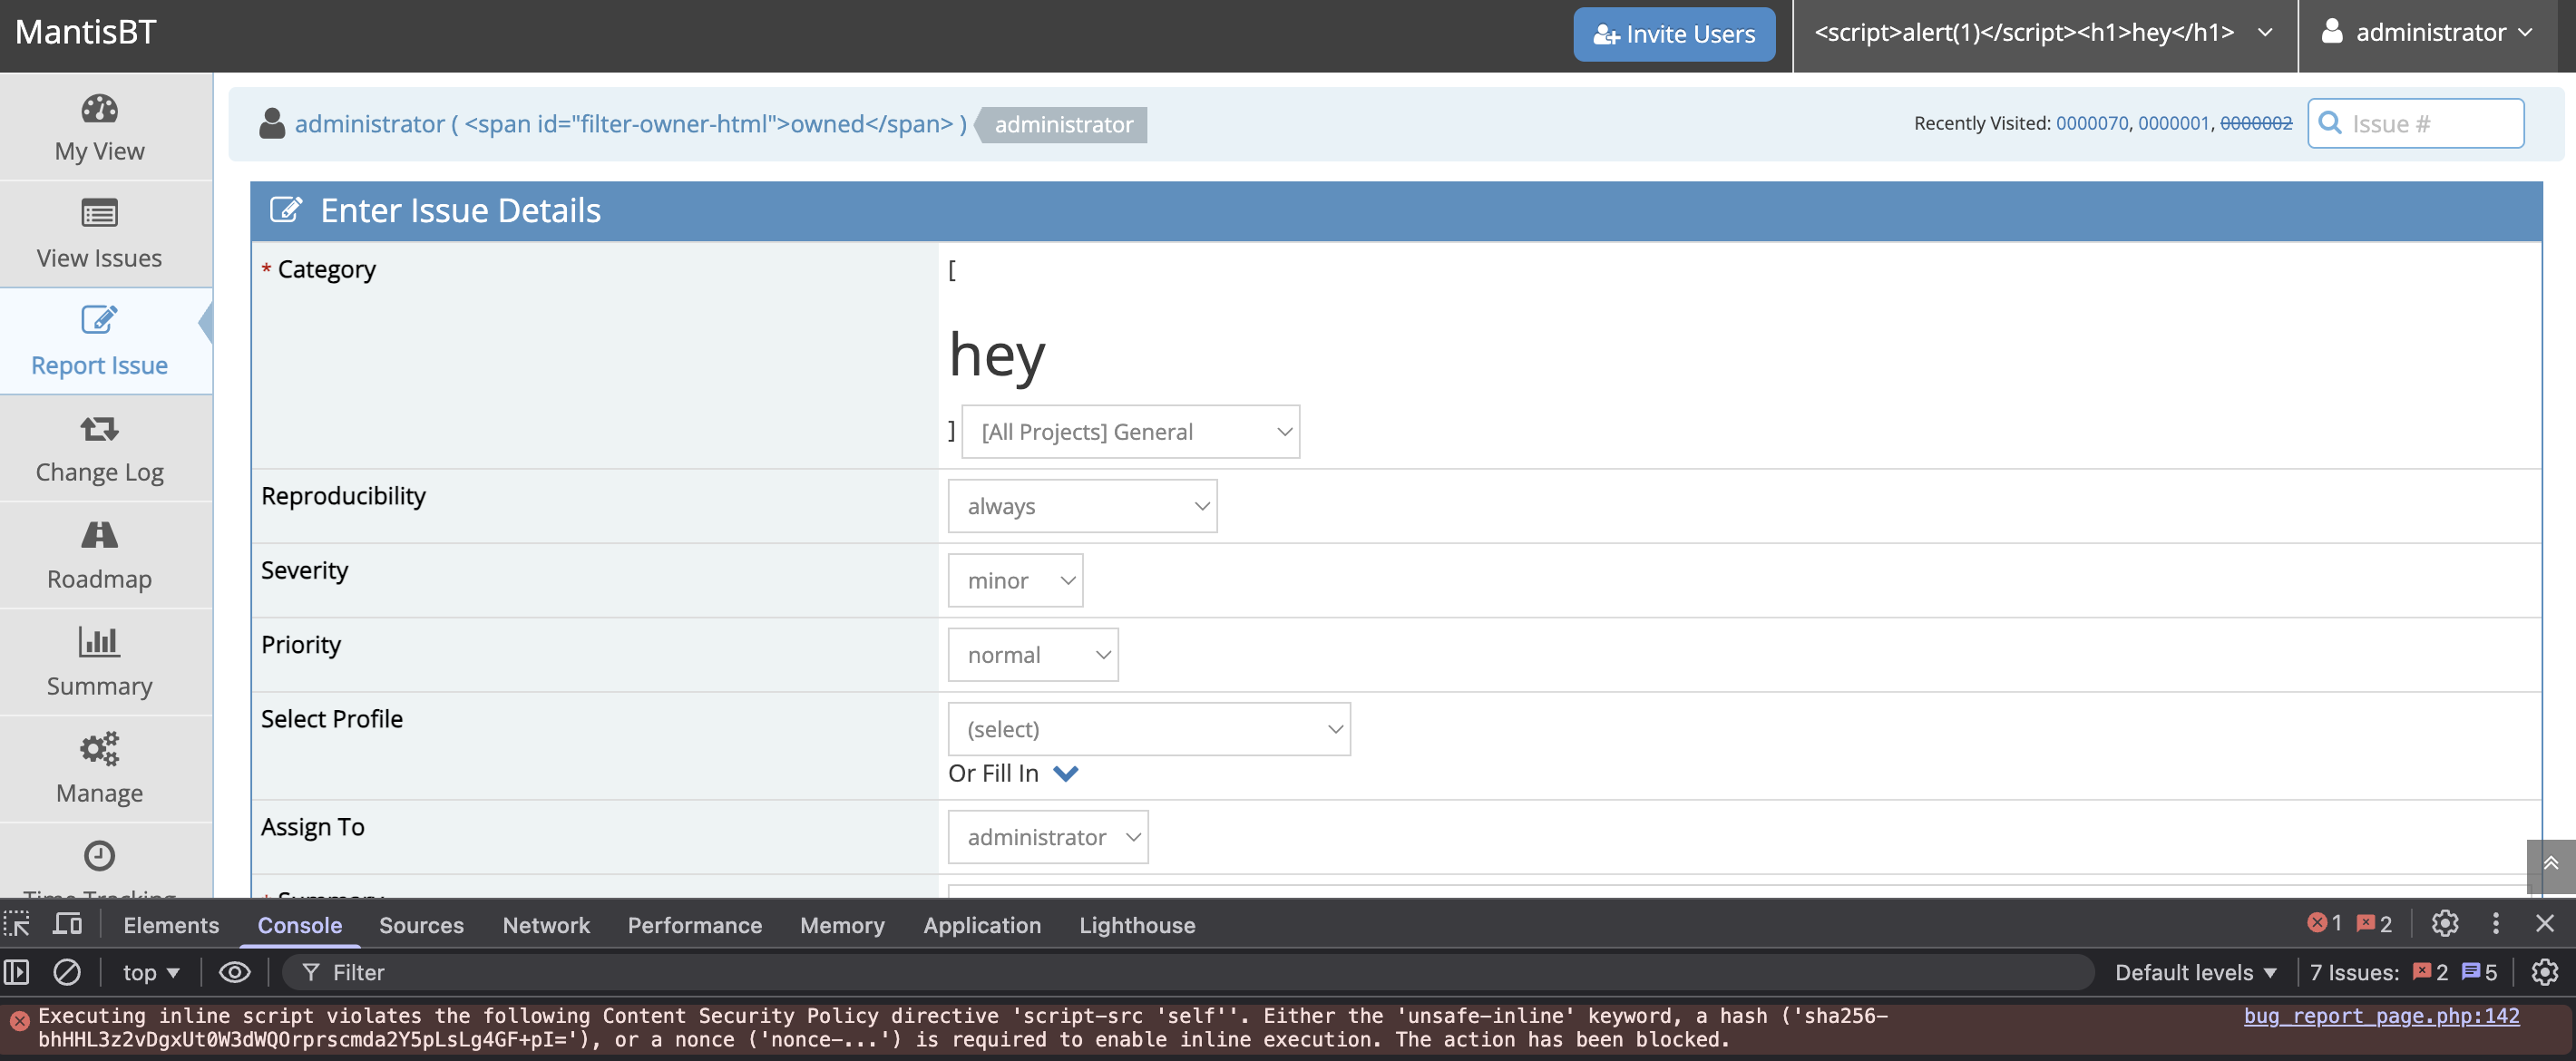Open Default levels log filter dropdown
This screenshot has width=2576, height=1061.
pyautogui.click(x=2196, y=972)
